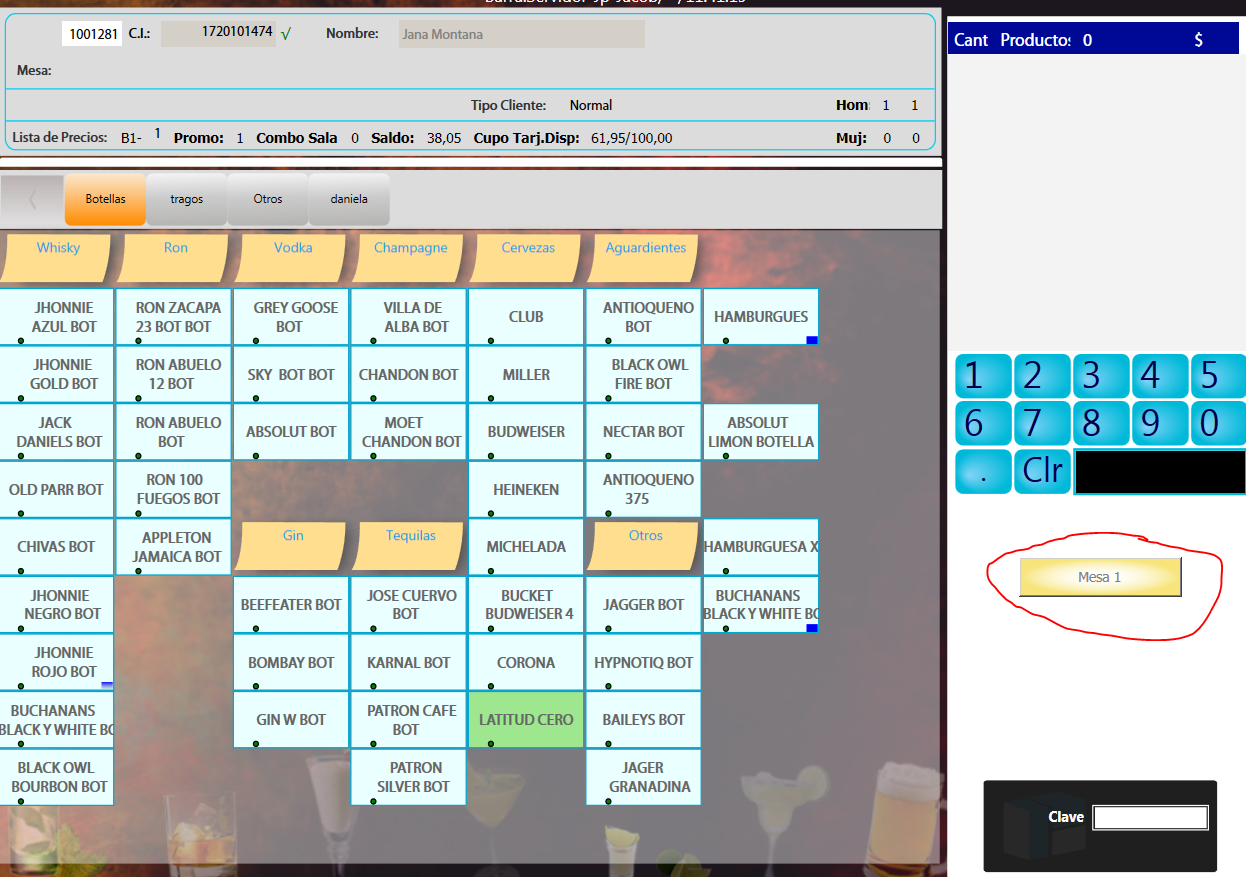Add MILLER beer product
1246x877 pixels.
pyautogui.click(x=526, y=374)
